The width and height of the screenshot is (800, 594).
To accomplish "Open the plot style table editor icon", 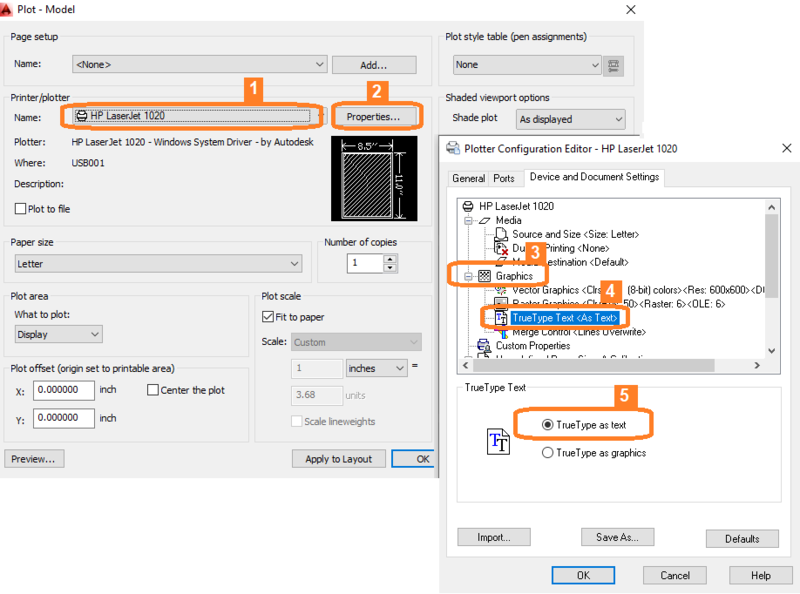I will tap(613, 65).
